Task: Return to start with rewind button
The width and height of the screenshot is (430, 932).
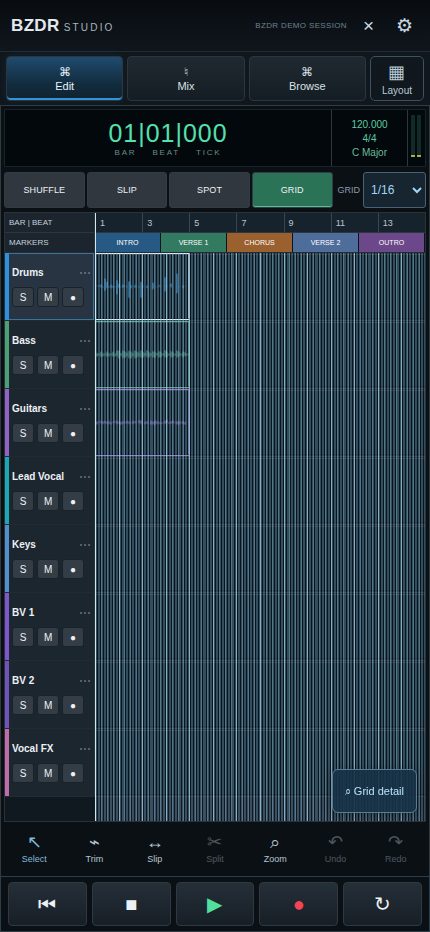Action: point(48,904)
